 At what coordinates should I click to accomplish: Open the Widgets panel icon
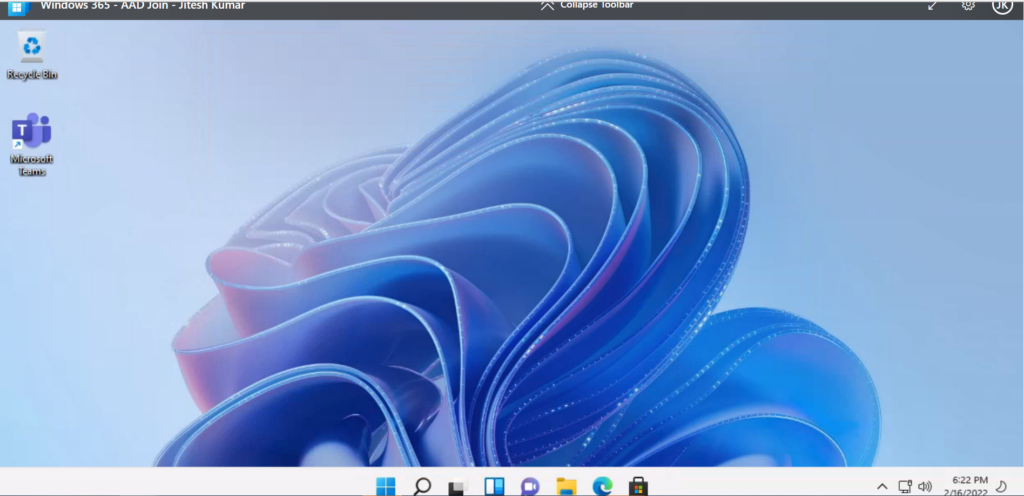point(494,487)
